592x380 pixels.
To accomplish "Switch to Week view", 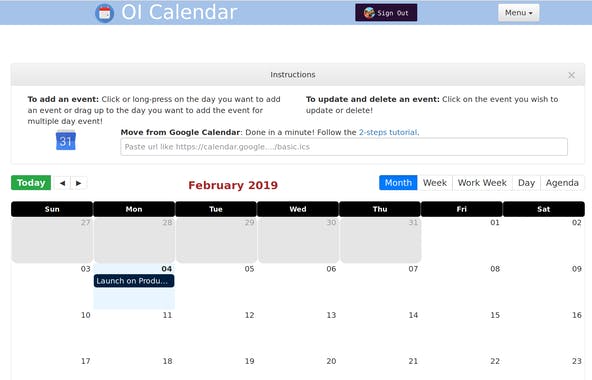I will (435, 183).
